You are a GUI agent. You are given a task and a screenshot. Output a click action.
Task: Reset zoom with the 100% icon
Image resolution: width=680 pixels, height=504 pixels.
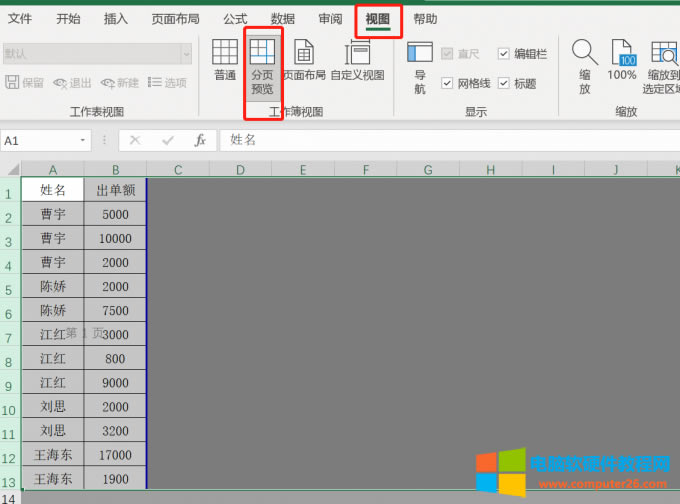click(x=622, y=60)
